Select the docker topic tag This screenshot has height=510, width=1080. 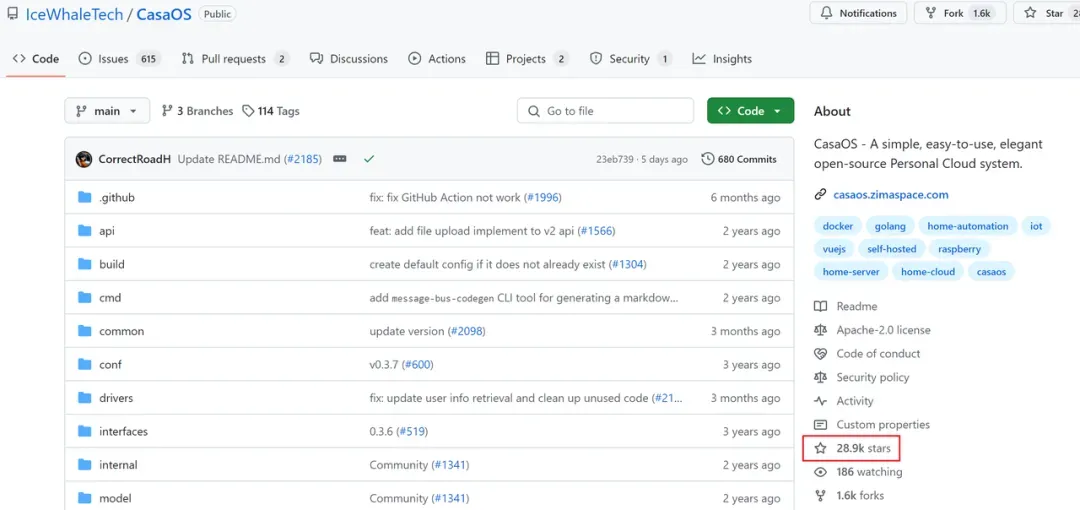[838, 226]
